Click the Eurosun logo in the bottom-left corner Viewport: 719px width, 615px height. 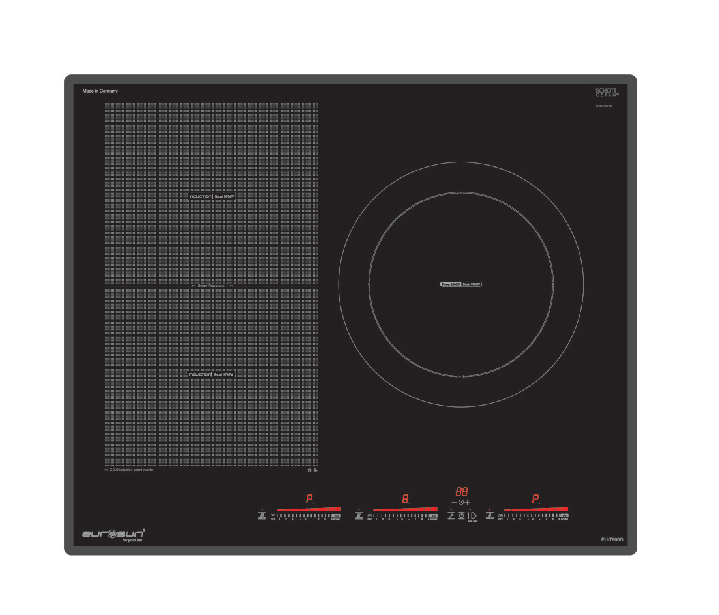point(114,535)
